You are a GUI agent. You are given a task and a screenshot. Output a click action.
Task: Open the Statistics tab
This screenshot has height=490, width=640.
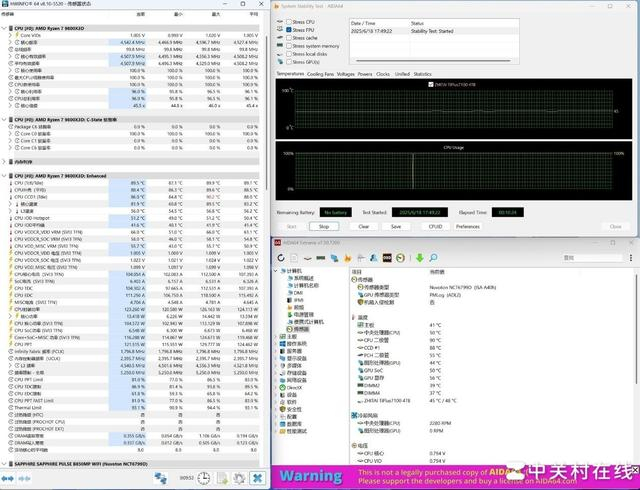click(x=423, y=73)
